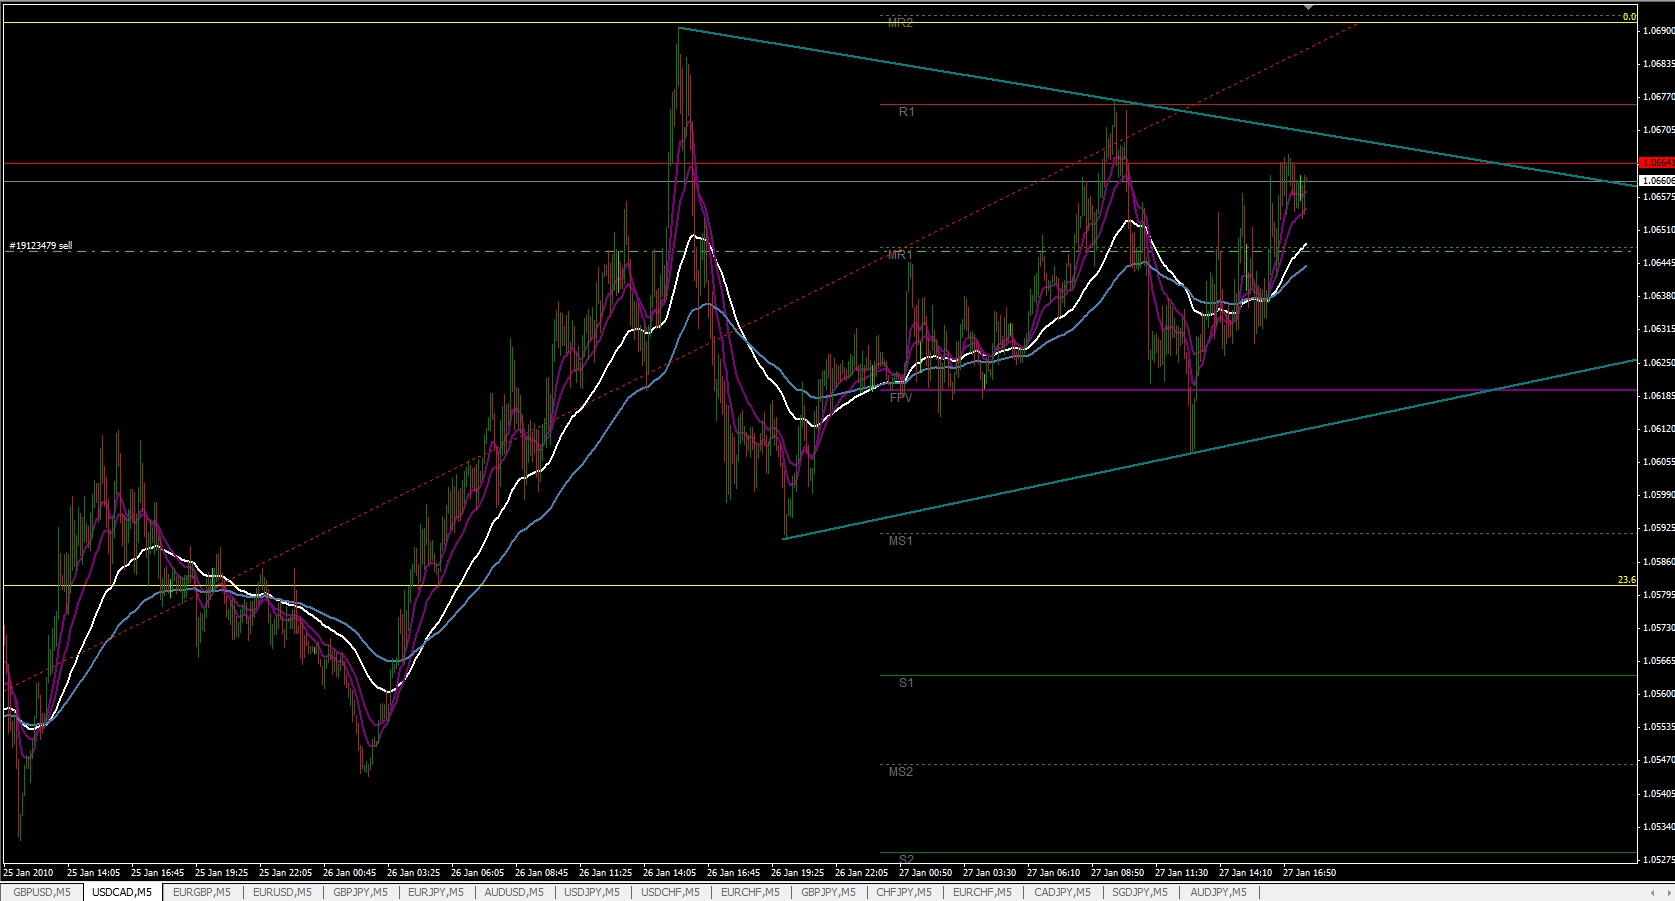Switch to the USDJPY,M5 chart
Viewport: 1675px width, 901px height.
click(x=591, y=892)
